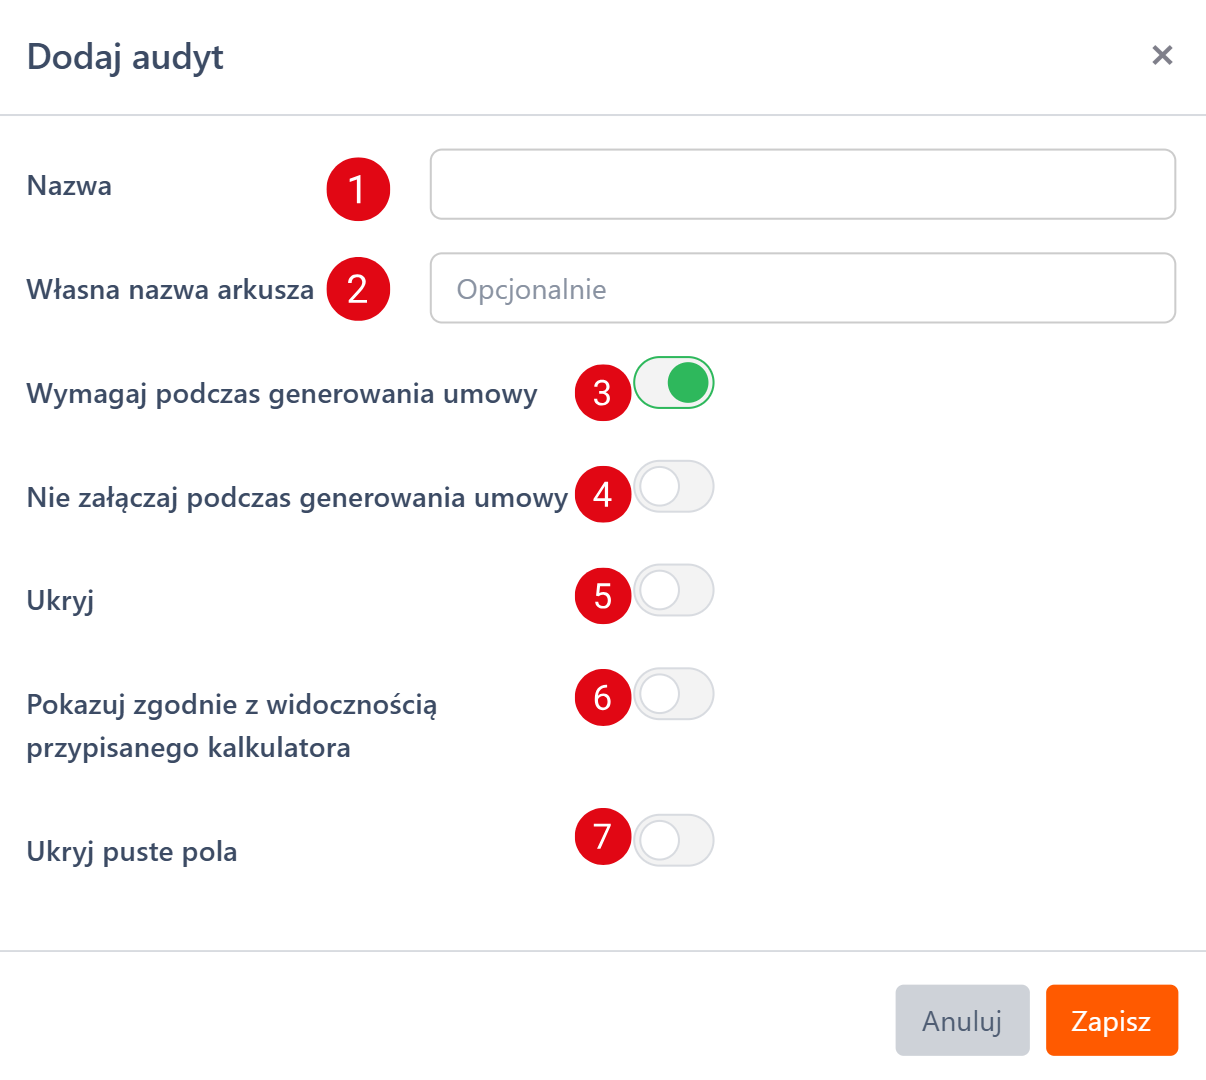Image resolution: width=1206 pixels, height=1080 pixels.
Task: Click red badge number 7
Action: coord(602,836)
